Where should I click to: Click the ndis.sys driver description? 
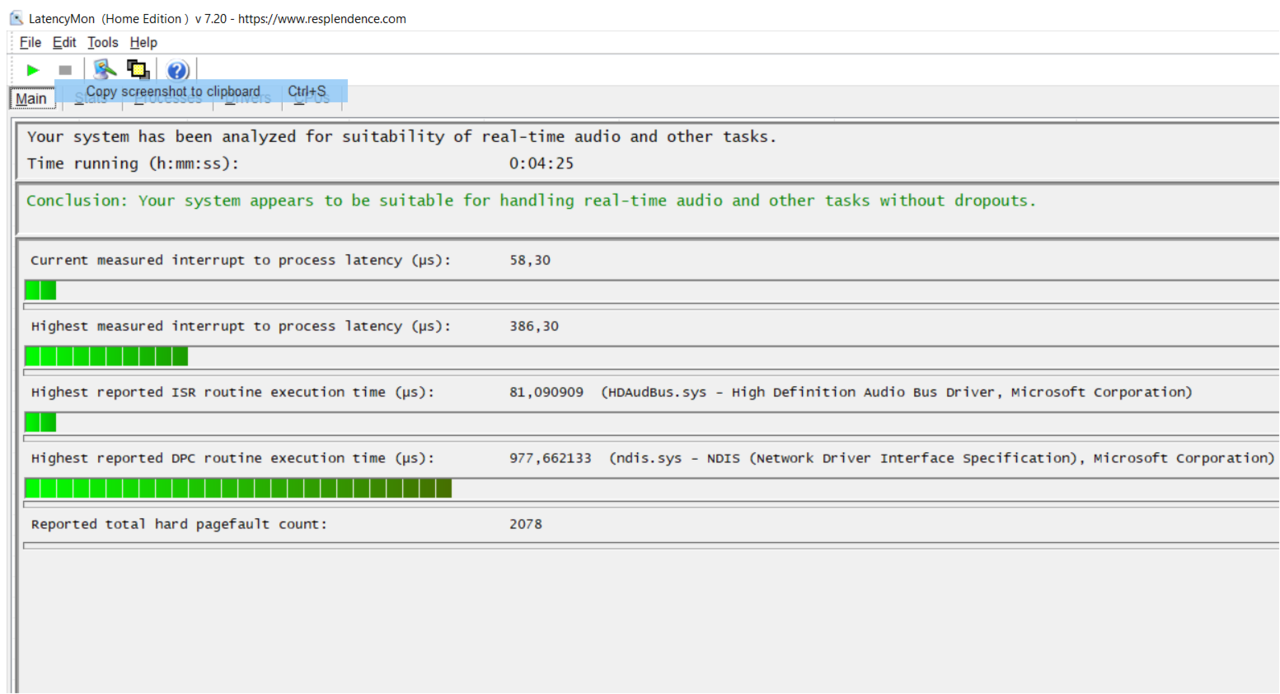[x=942, y=458]
